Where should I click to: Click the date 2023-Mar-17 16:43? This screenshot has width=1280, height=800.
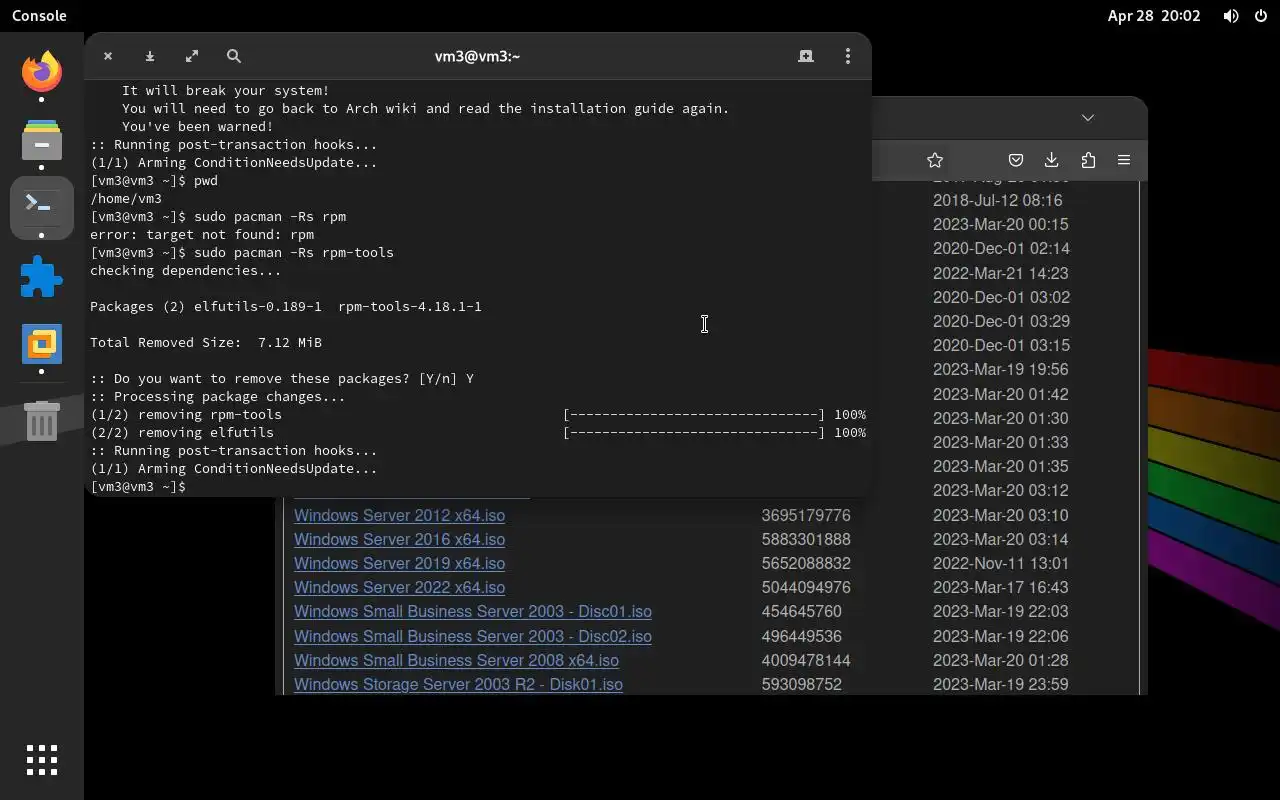(1000, 587)
